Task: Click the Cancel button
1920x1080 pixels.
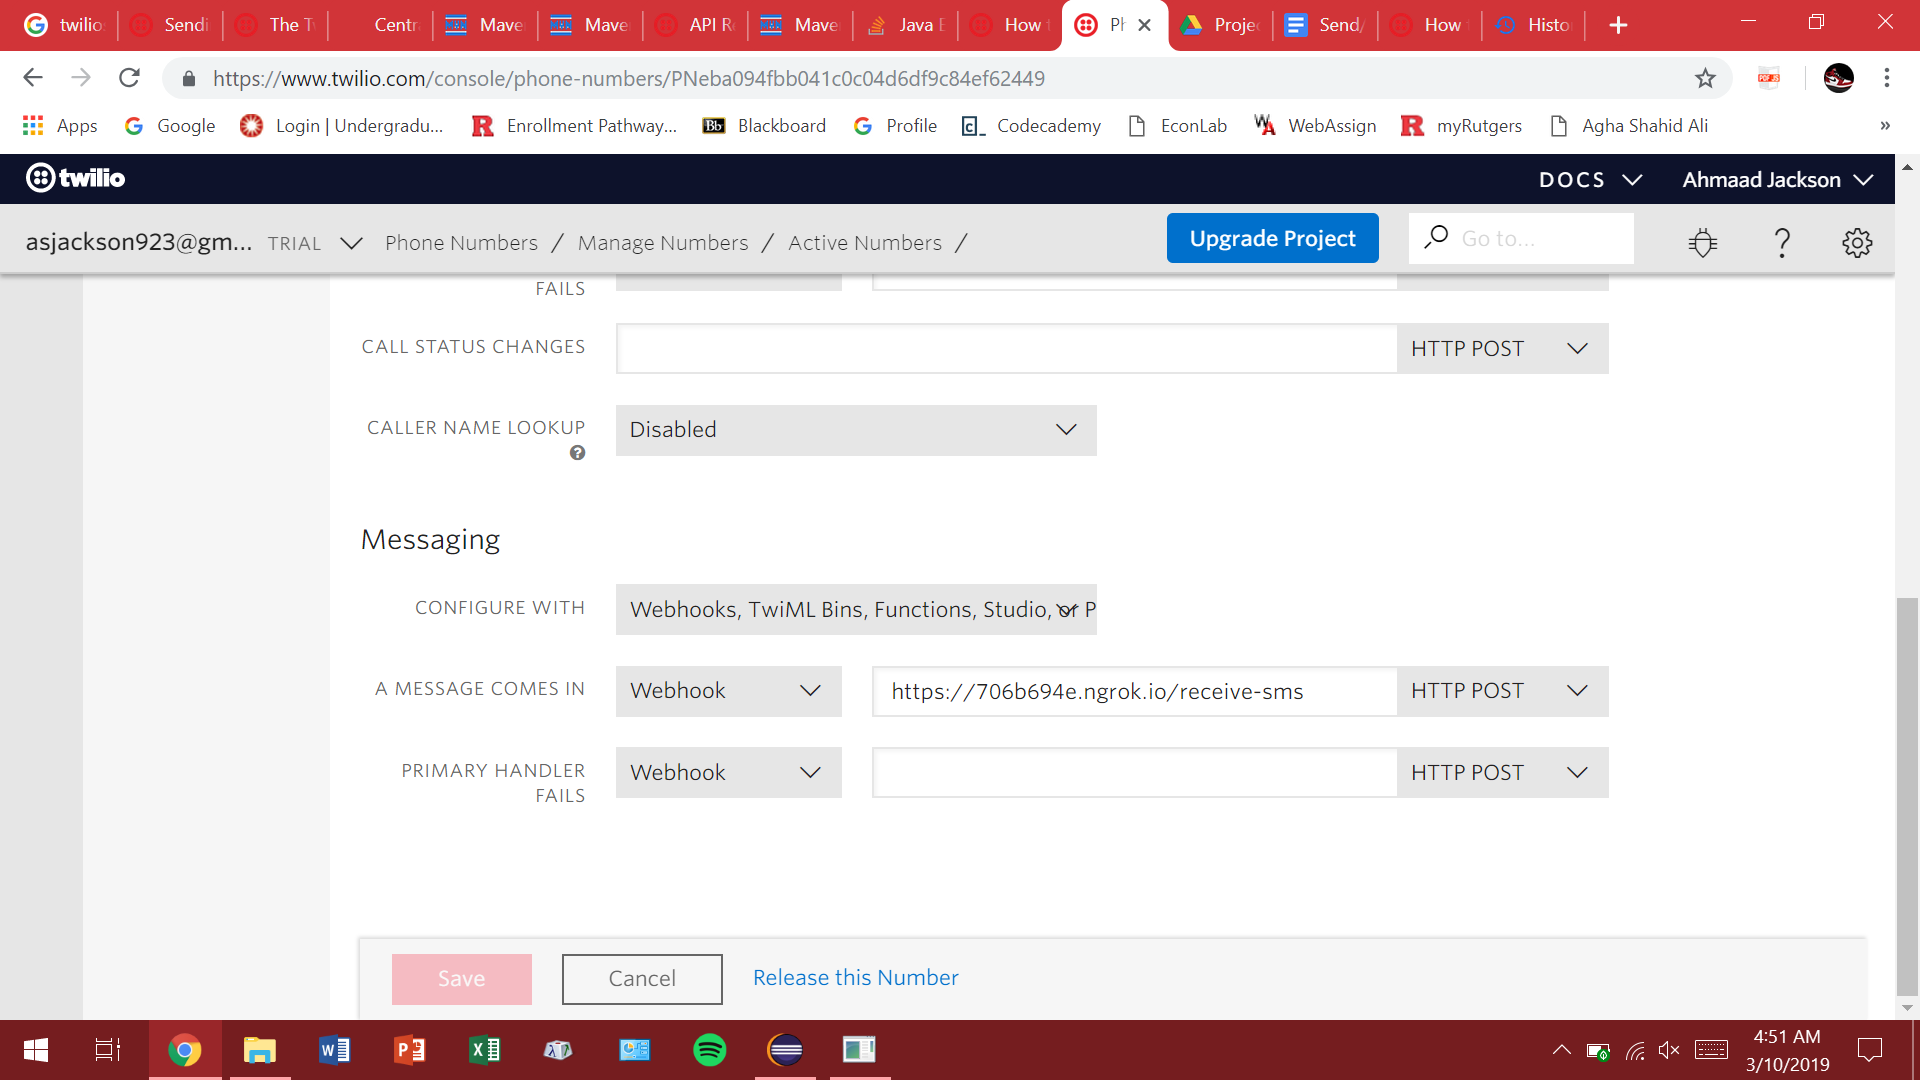Action: 642,979
